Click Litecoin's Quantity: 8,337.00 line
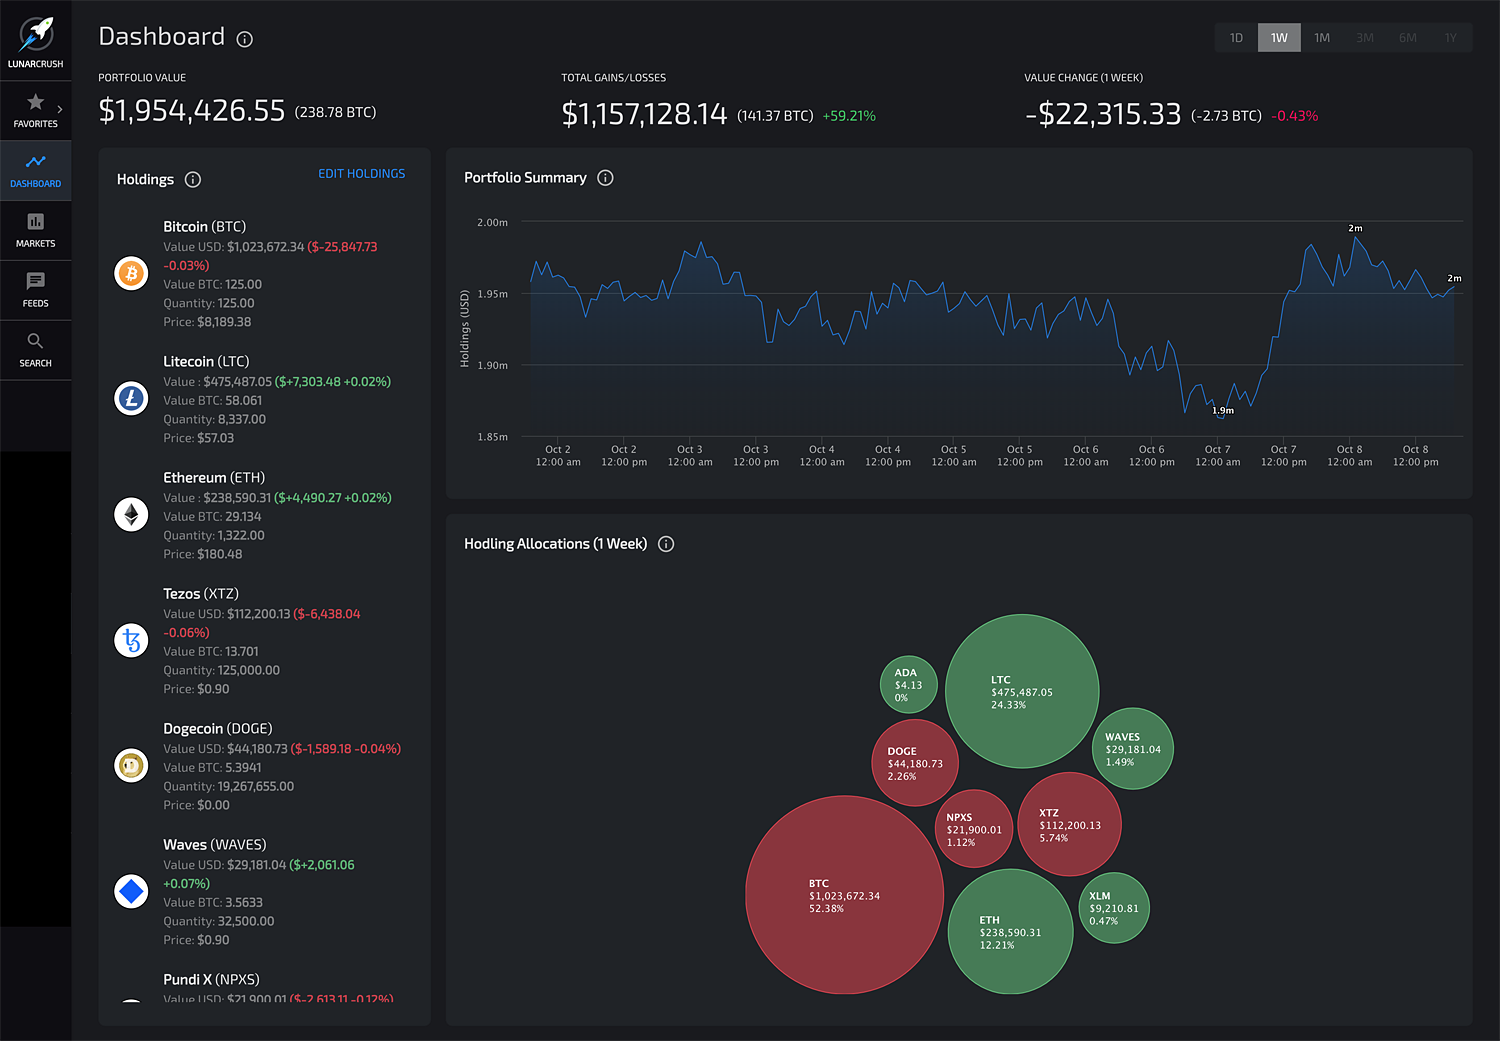This screenshot has height=1041, width=1500. (214, 419)
